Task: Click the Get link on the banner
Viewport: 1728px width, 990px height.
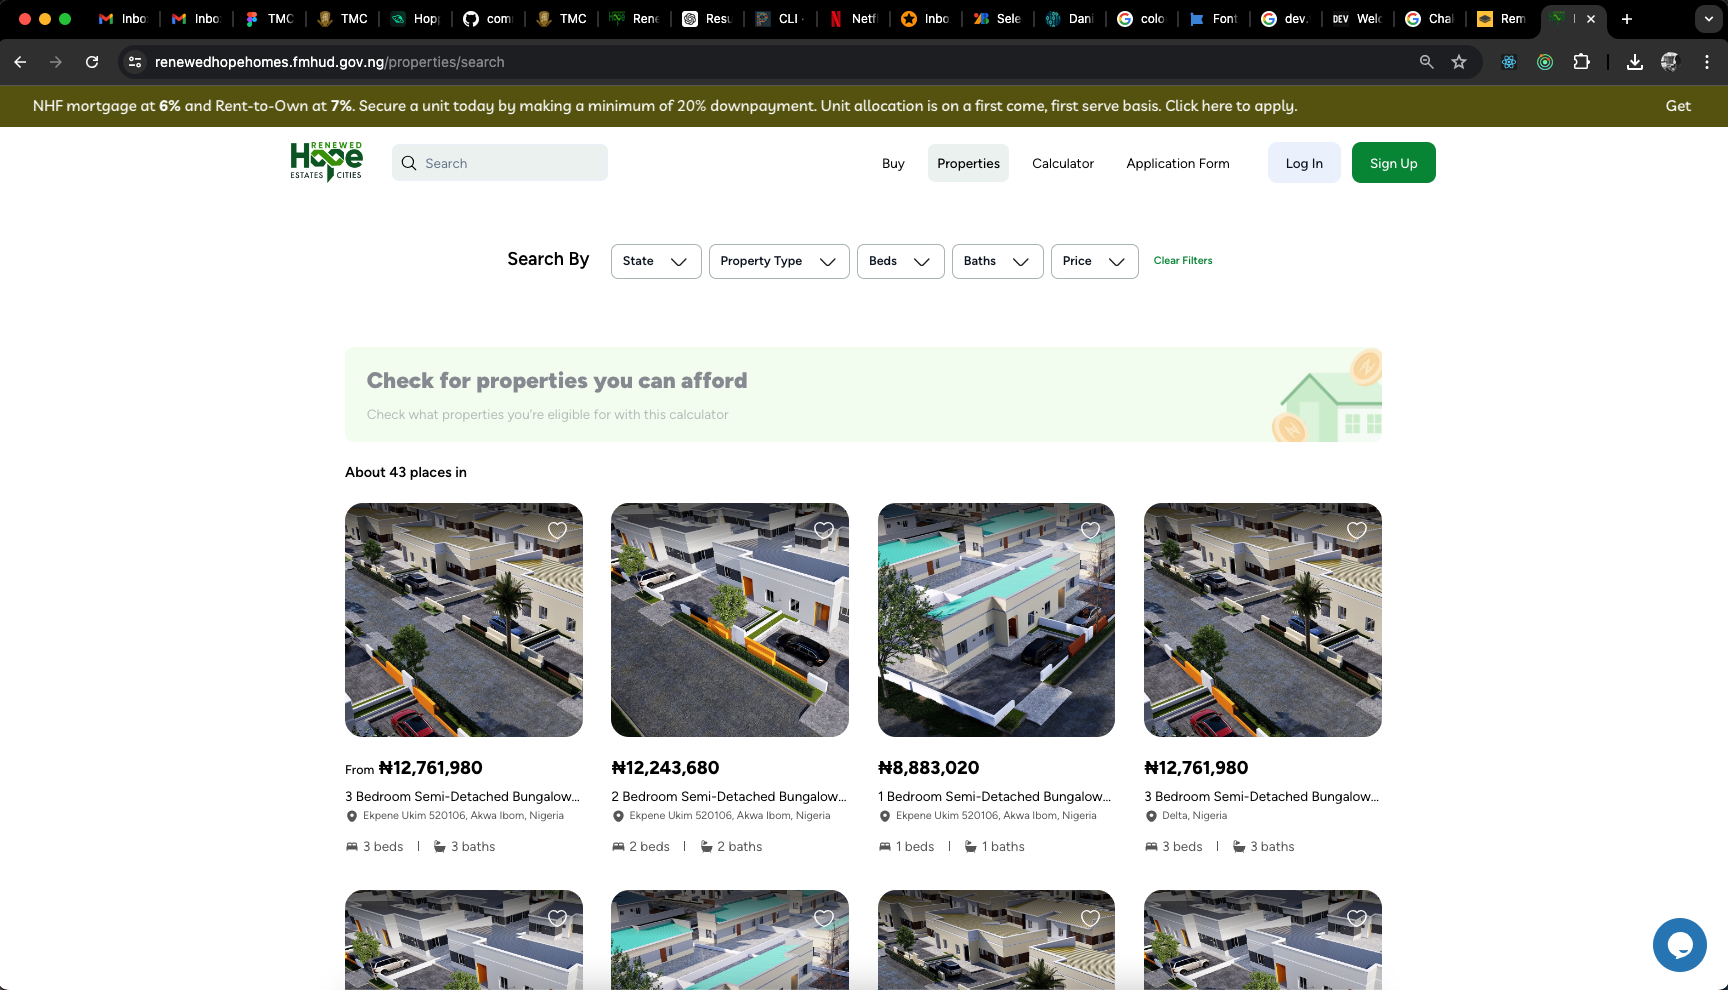Action: pos(1678,106)
